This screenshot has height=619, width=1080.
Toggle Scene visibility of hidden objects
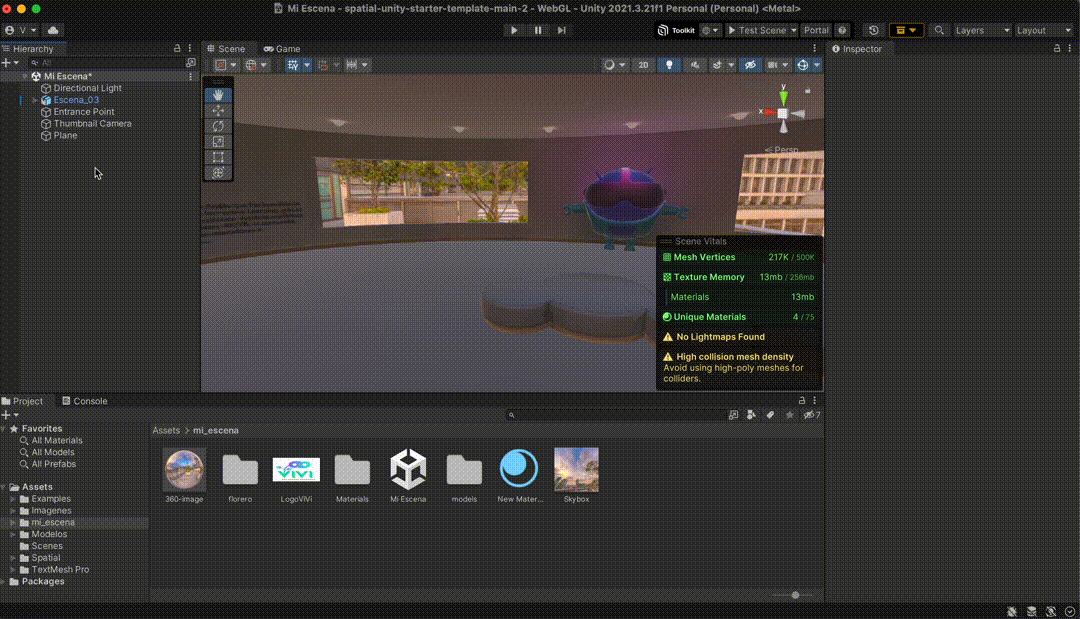click(x=750, y=65)
